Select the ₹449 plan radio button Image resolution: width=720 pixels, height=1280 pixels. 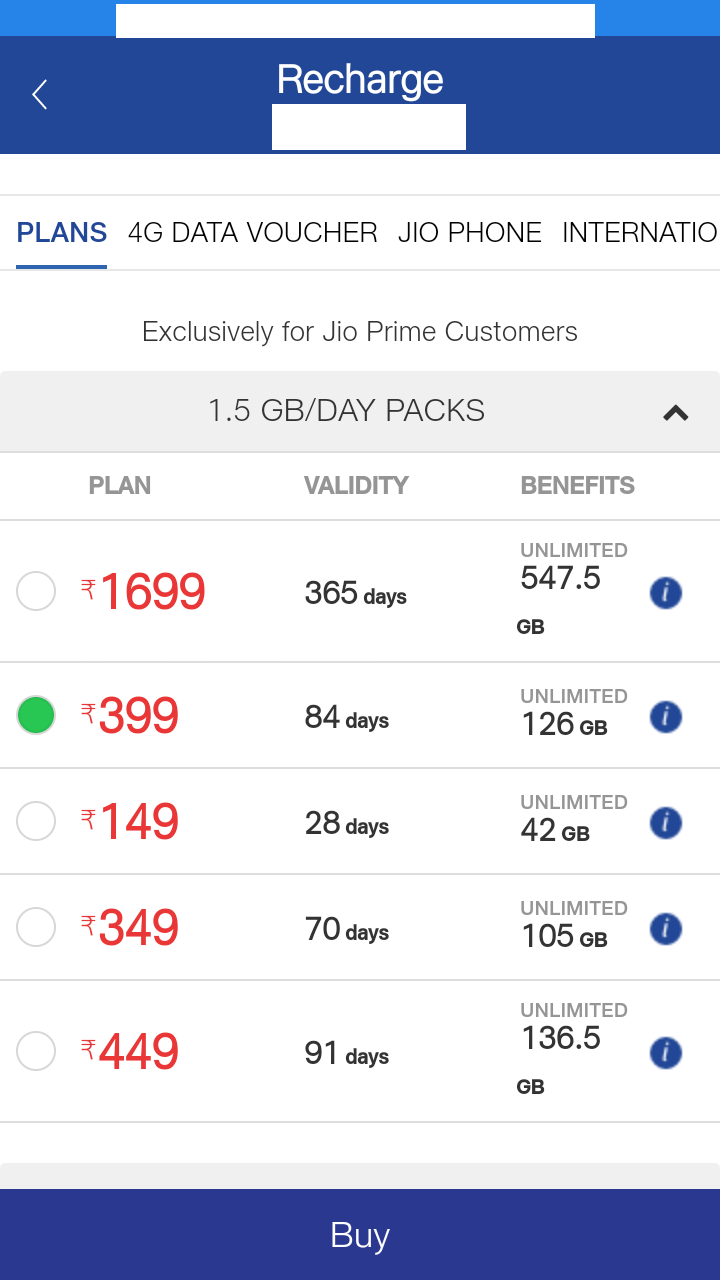click(36, 1052)
